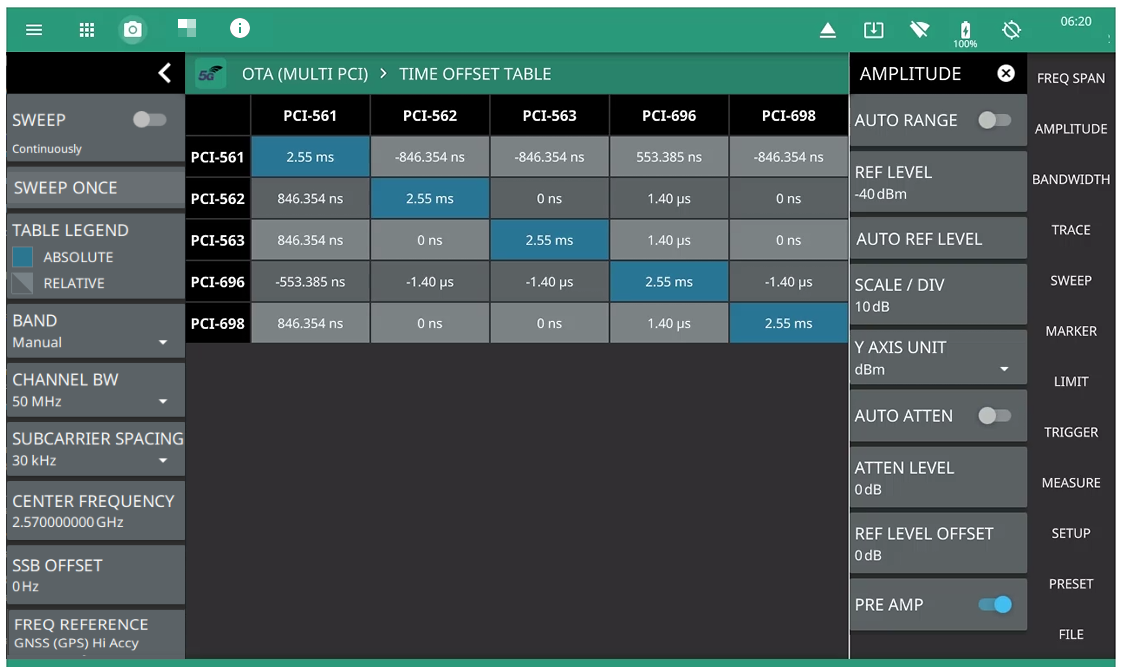The image size is (1124, 667).
Task: Close the Amplitude panel
Action: click(1006, 73)
